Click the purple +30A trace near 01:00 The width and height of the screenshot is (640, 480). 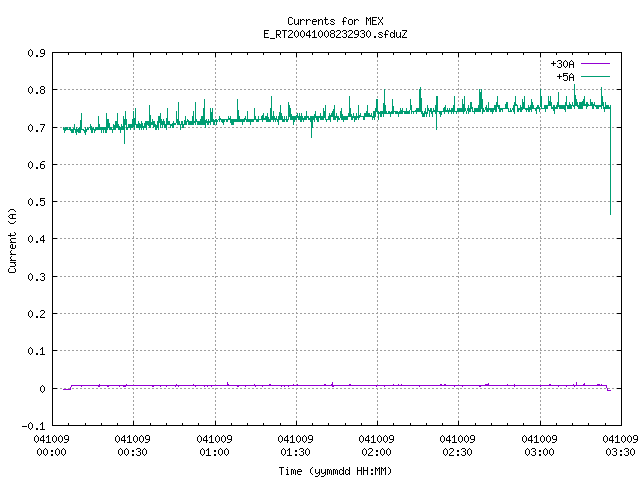click(216, 386)
